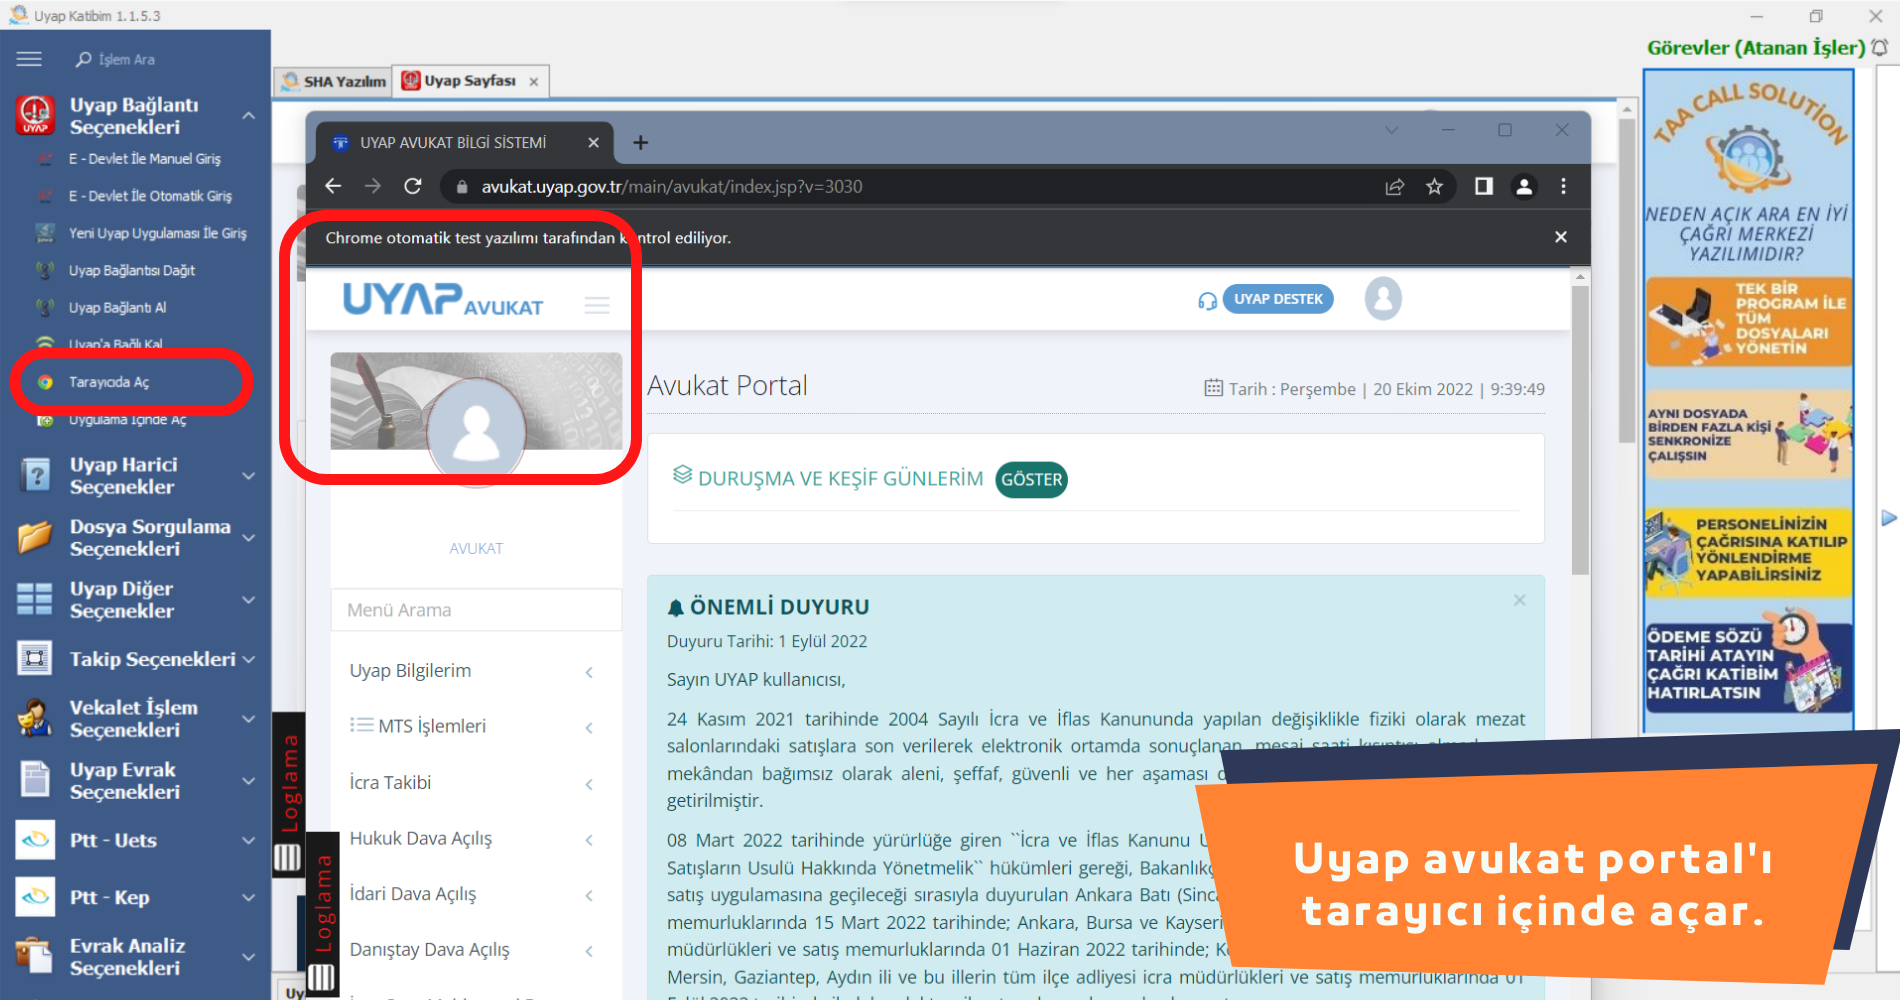Dismiss the Chrome automation notice
The width and height of the screenshot is (1900, 1000).
point(1561,237)
